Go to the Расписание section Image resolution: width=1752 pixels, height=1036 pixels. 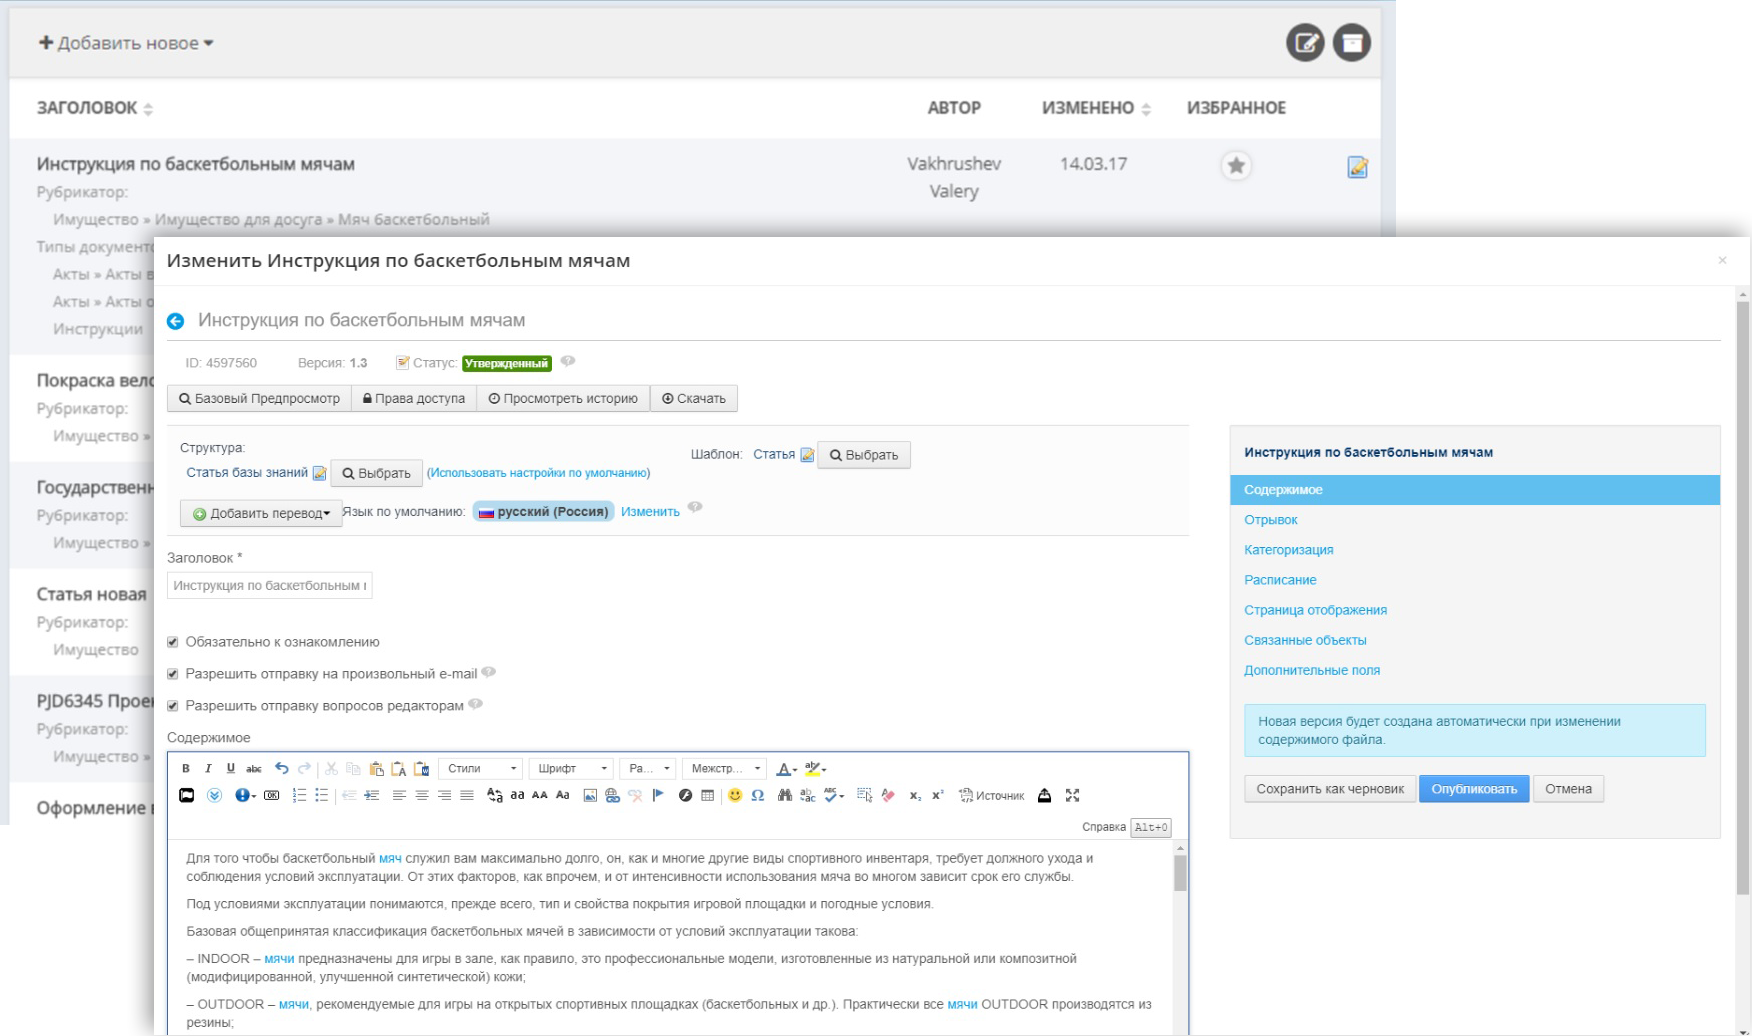1280,580
